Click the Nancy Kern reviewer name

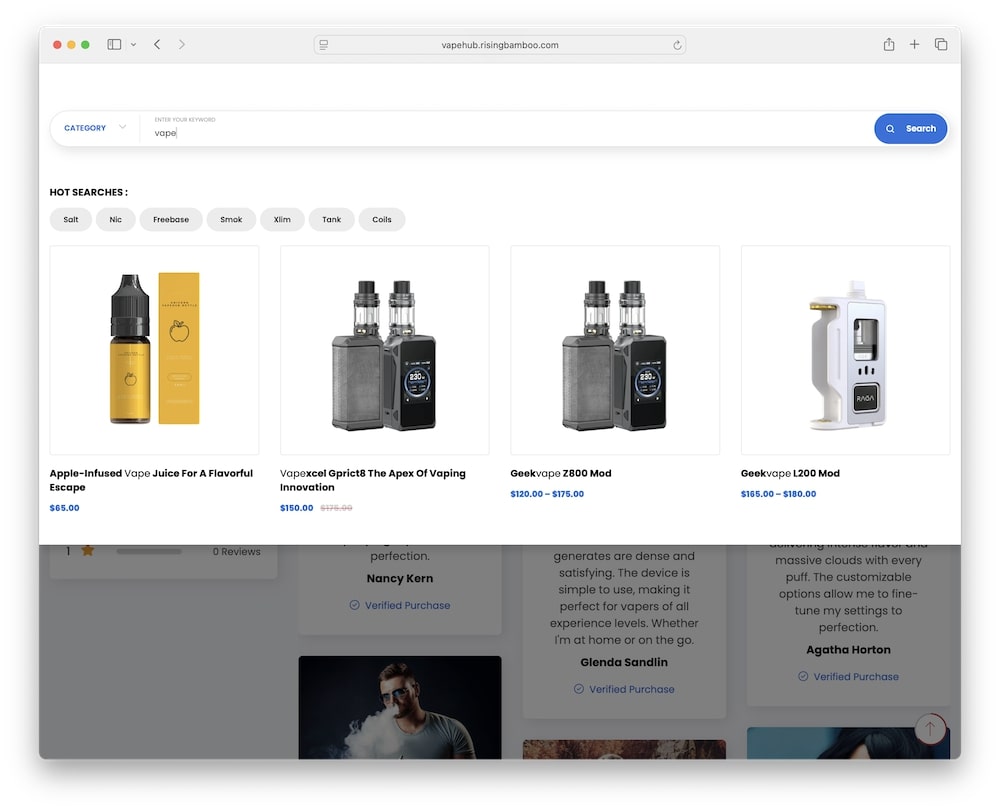coord(400,578)
